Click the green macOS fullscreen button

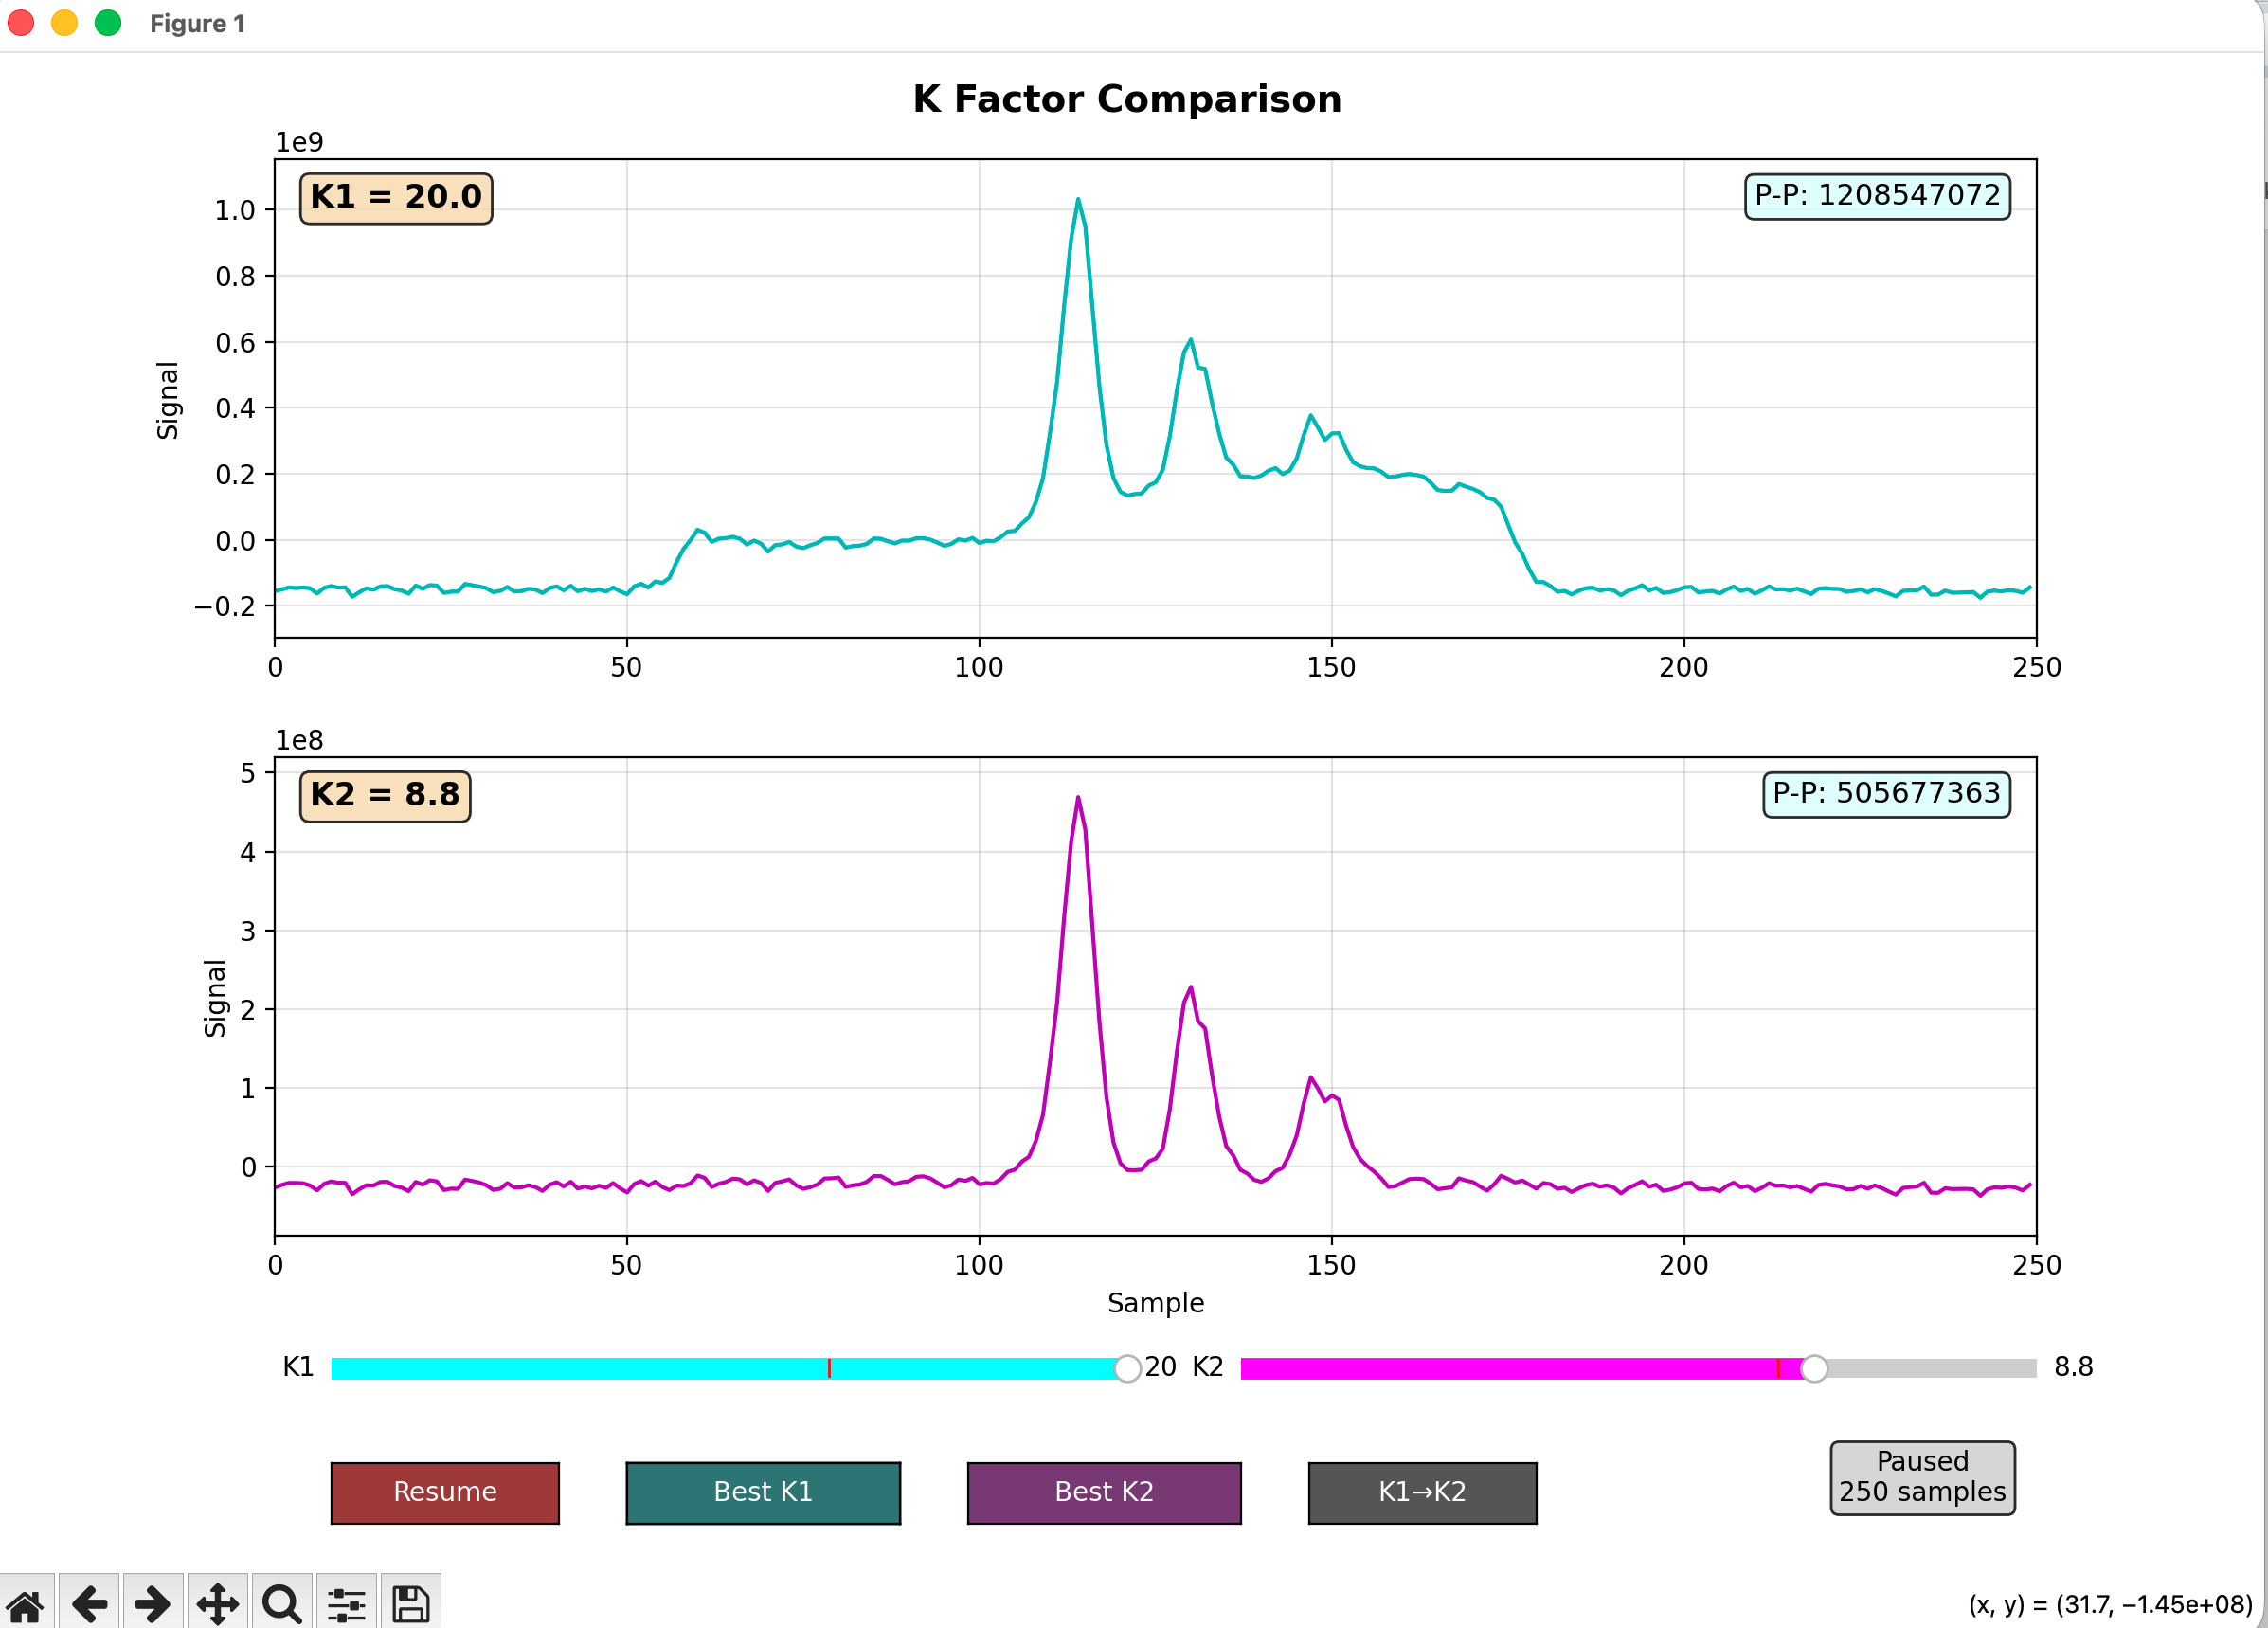pyautogui.click(x=108, y=23)
